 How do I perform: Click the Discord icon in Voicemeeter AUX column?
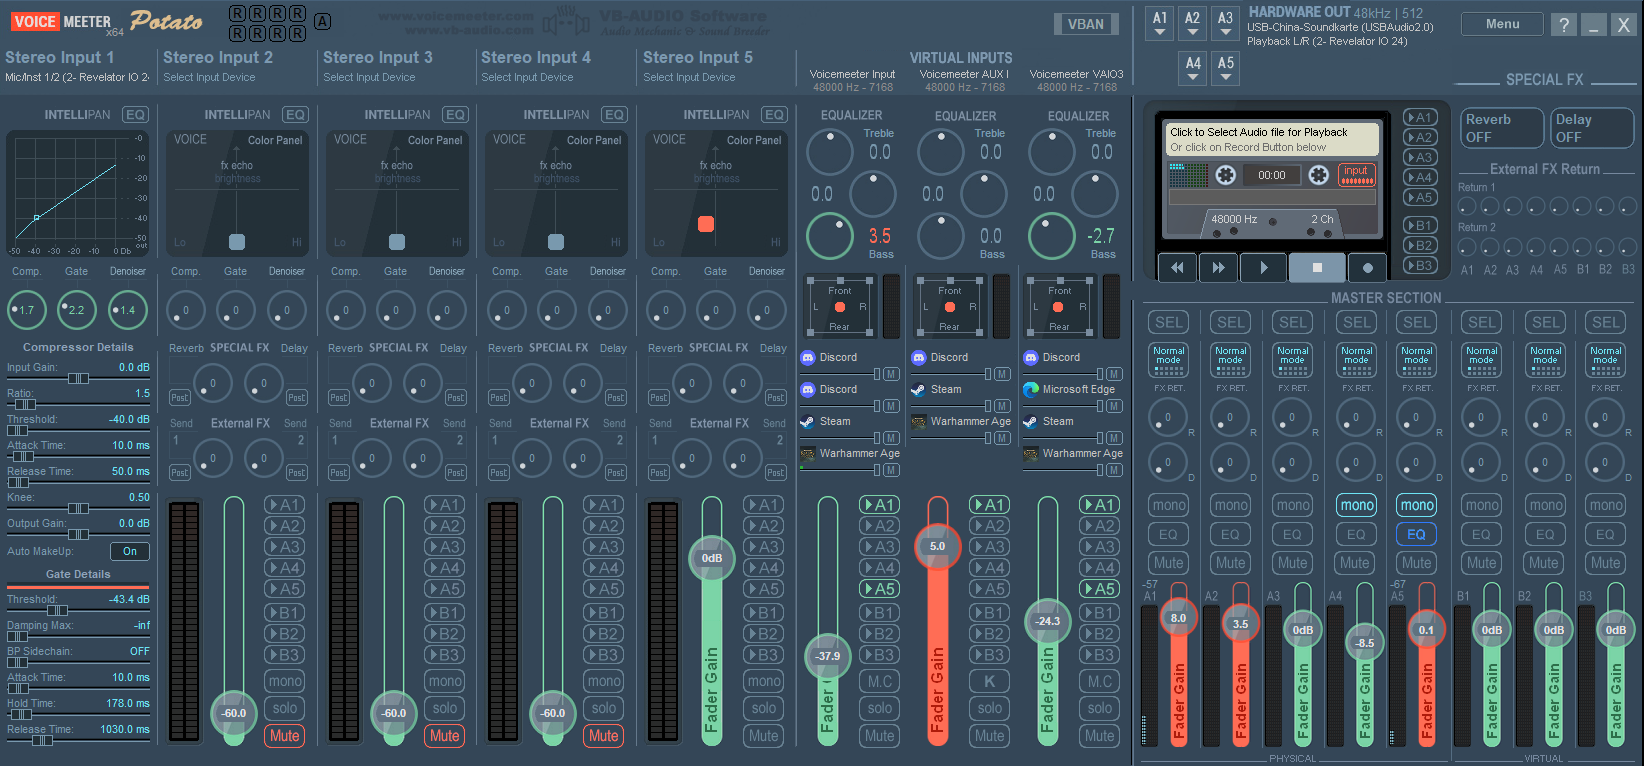click(919, 357)
